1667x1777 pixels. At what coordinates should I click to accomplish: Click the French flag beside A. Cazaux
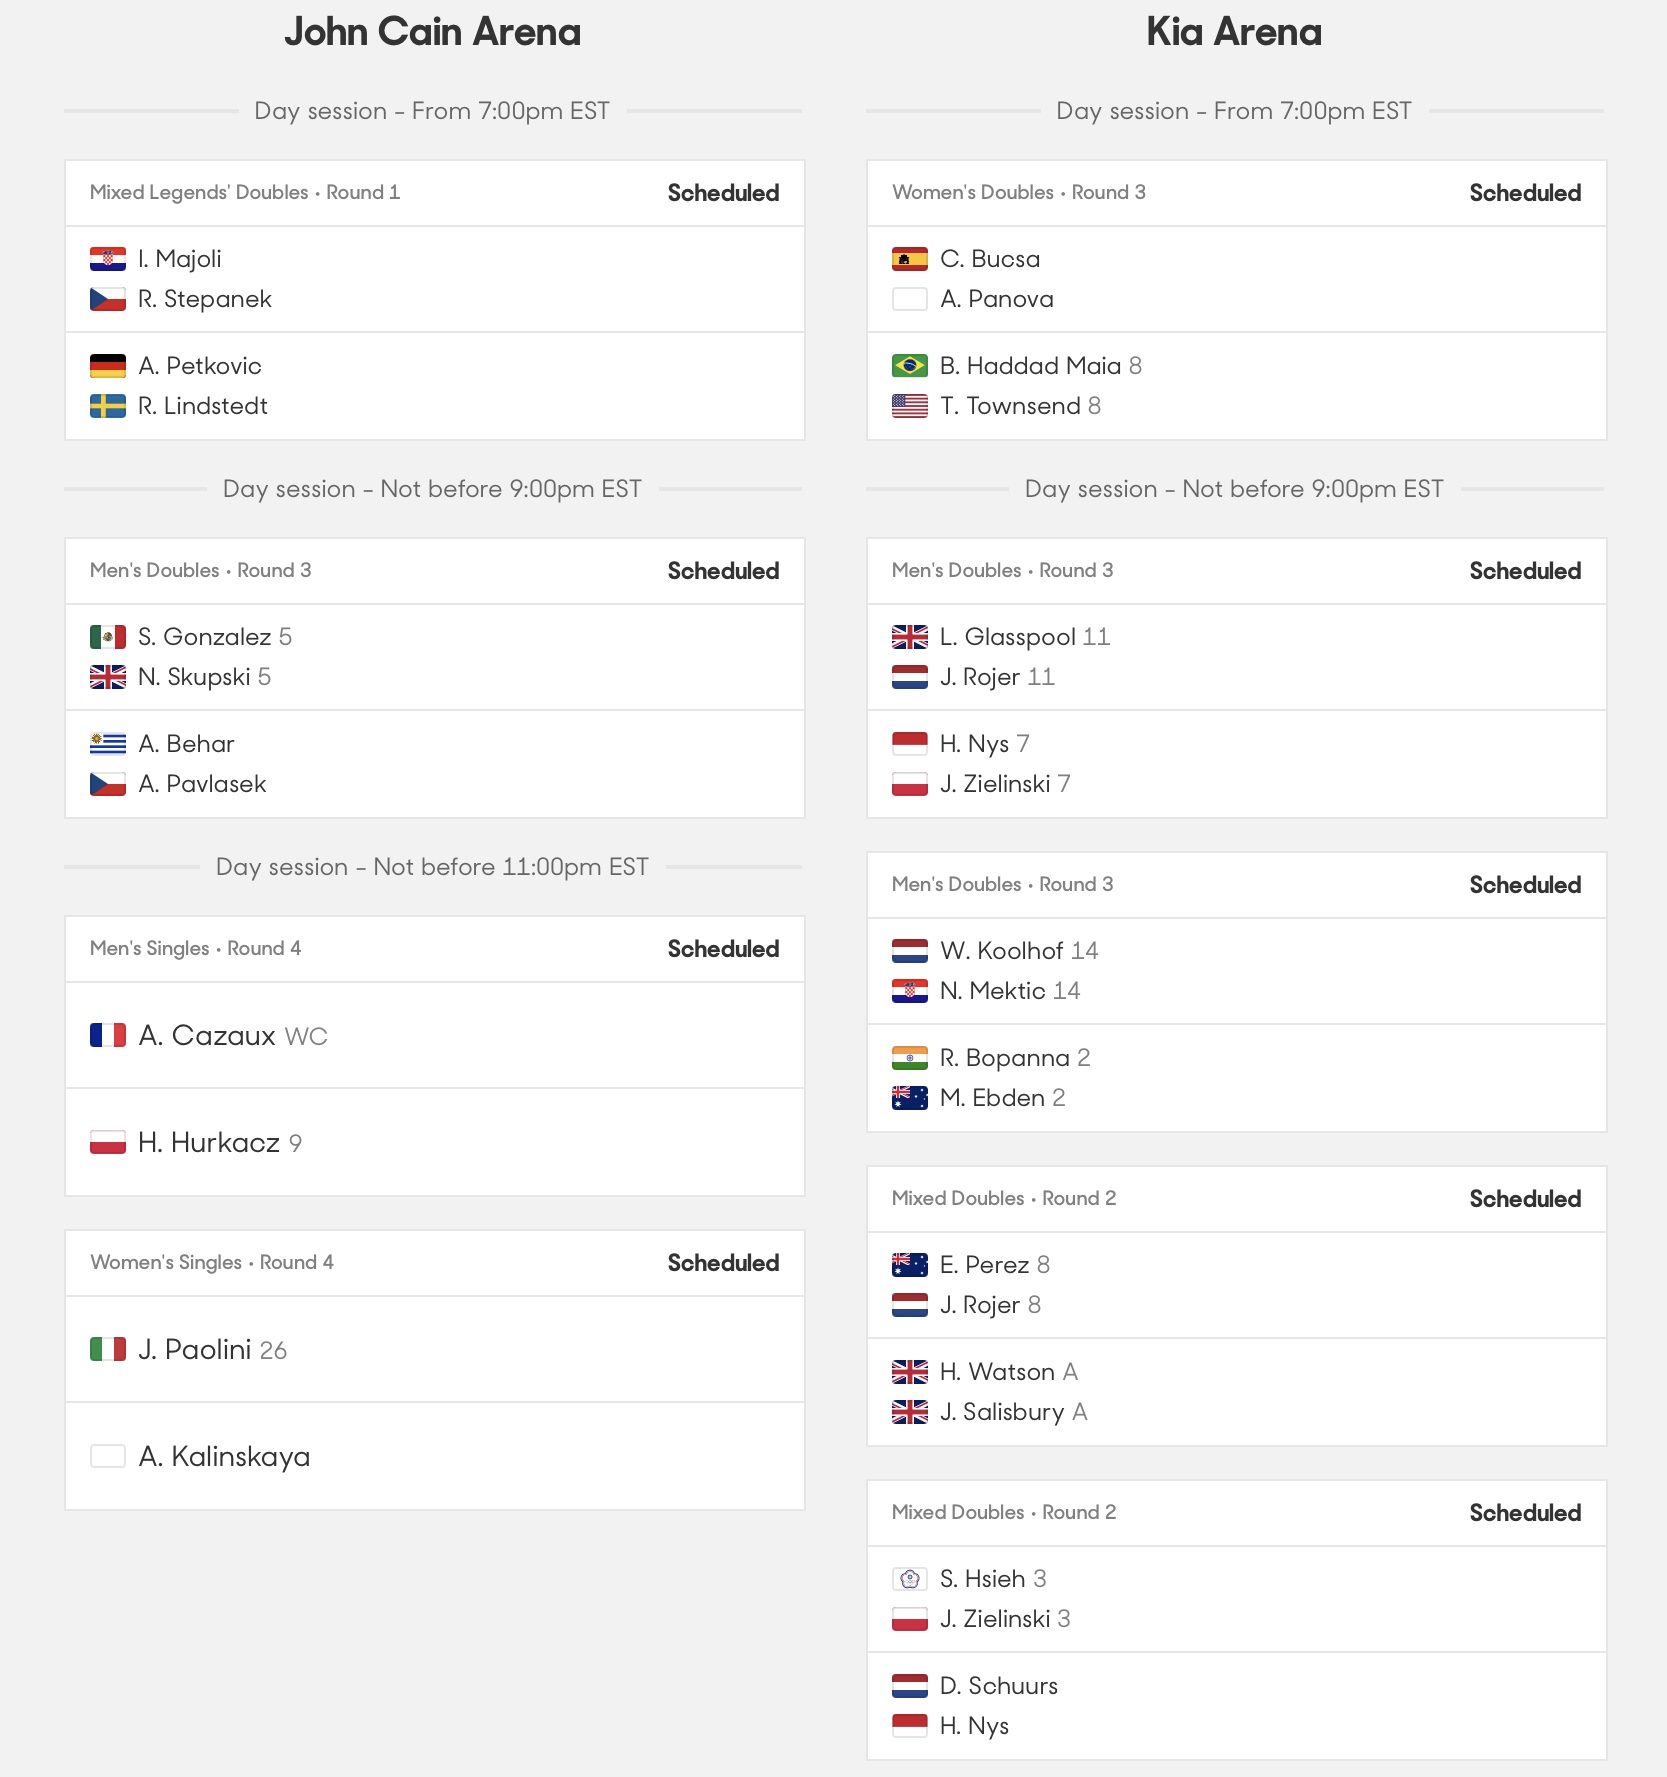[108, 1035]
